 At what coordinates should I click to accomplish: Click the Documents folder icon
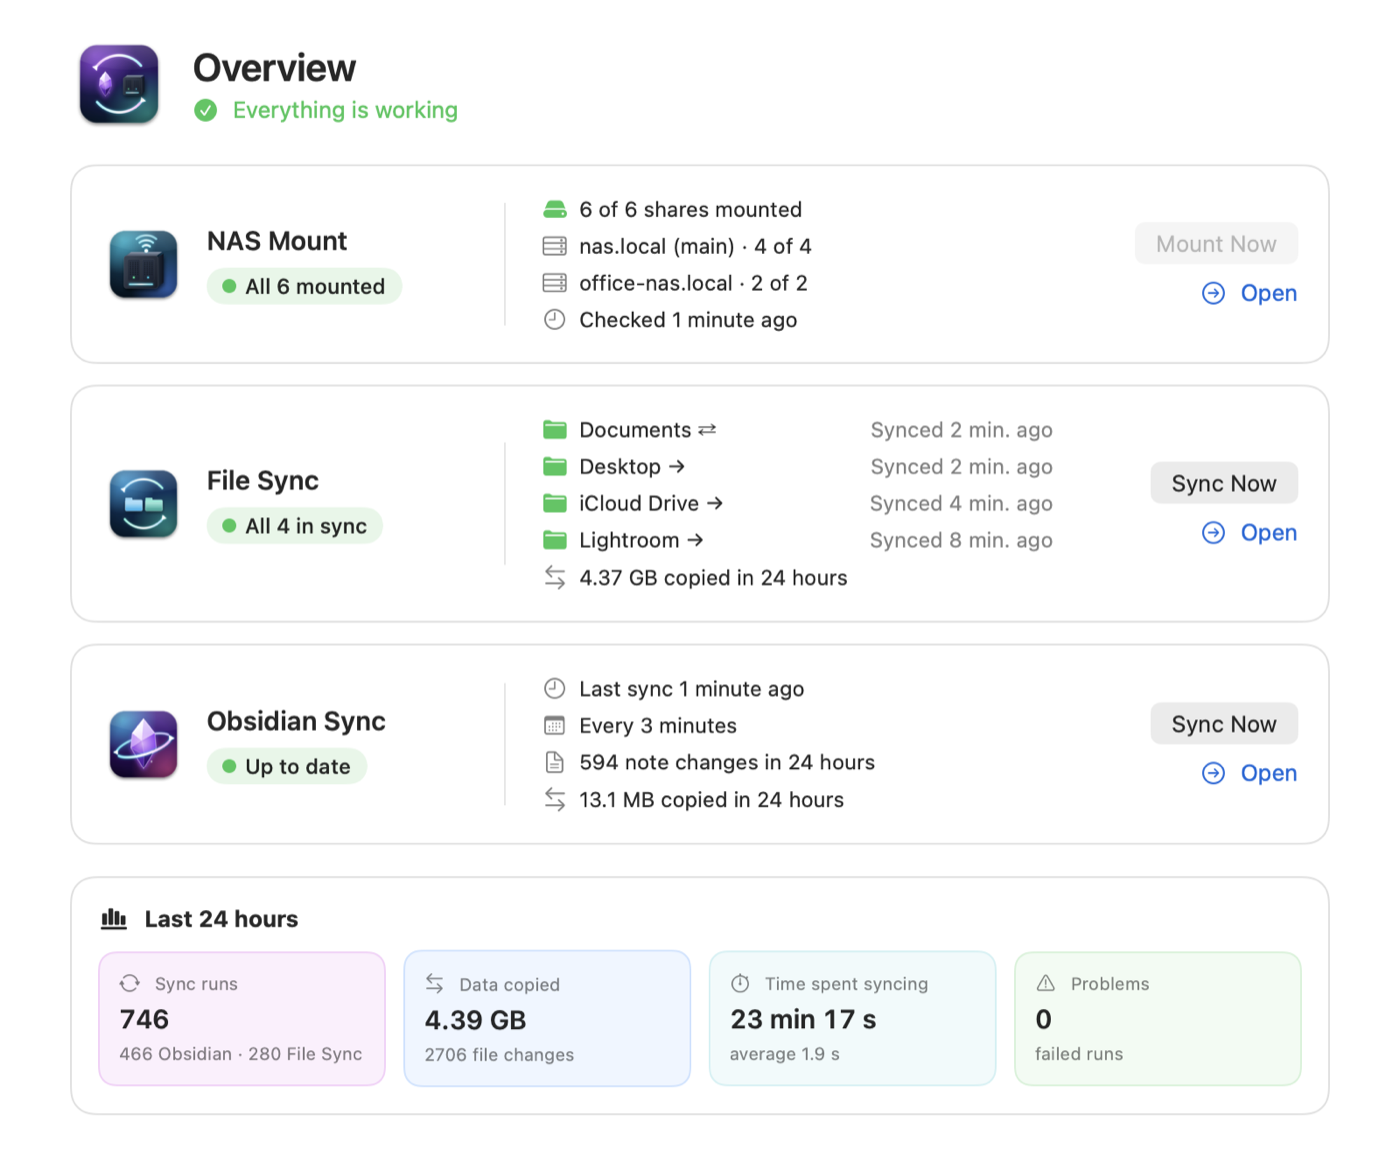(x=555, y=430)
